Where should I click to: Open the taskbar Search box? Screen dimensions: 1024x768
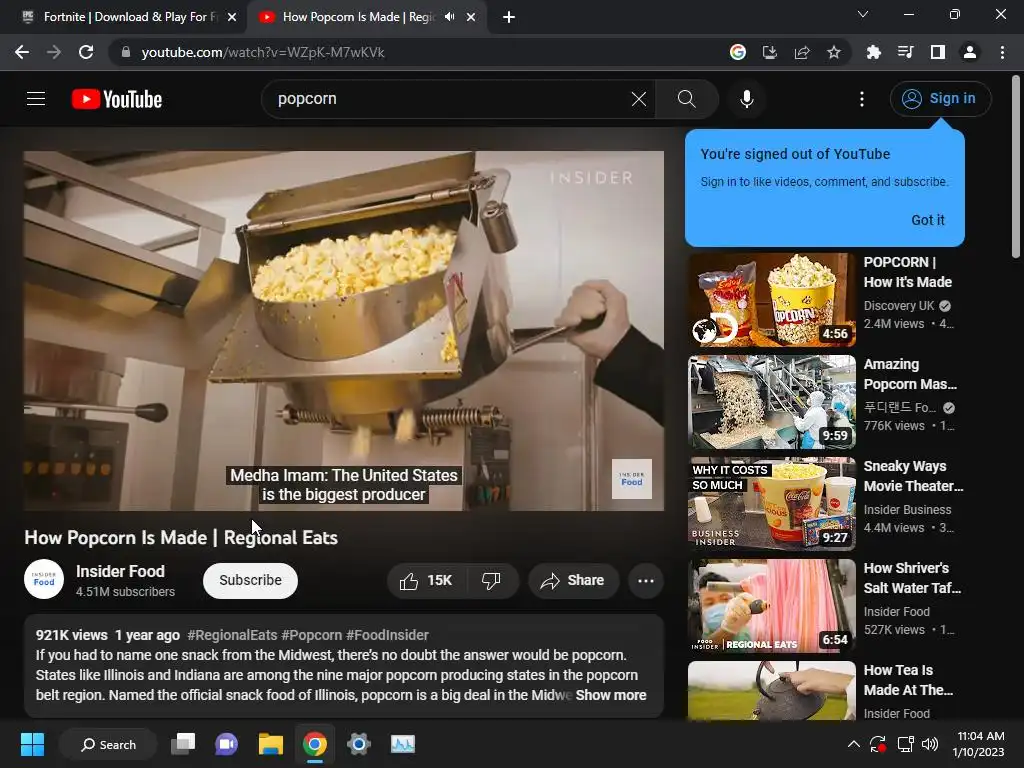pyautogui.click(x=108, y=744)
